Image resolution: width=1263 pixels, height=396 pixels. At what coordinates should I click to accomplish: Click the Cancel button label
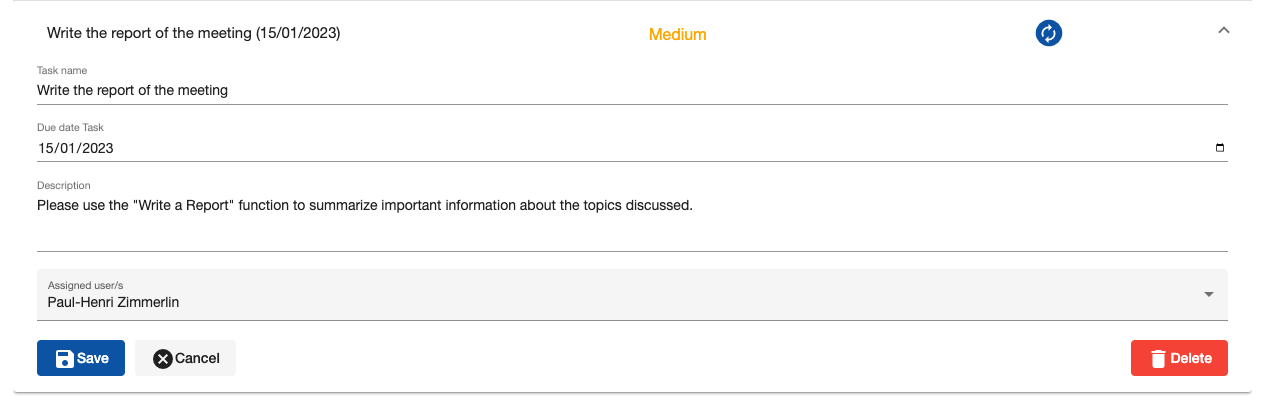[x=197, y=358]
